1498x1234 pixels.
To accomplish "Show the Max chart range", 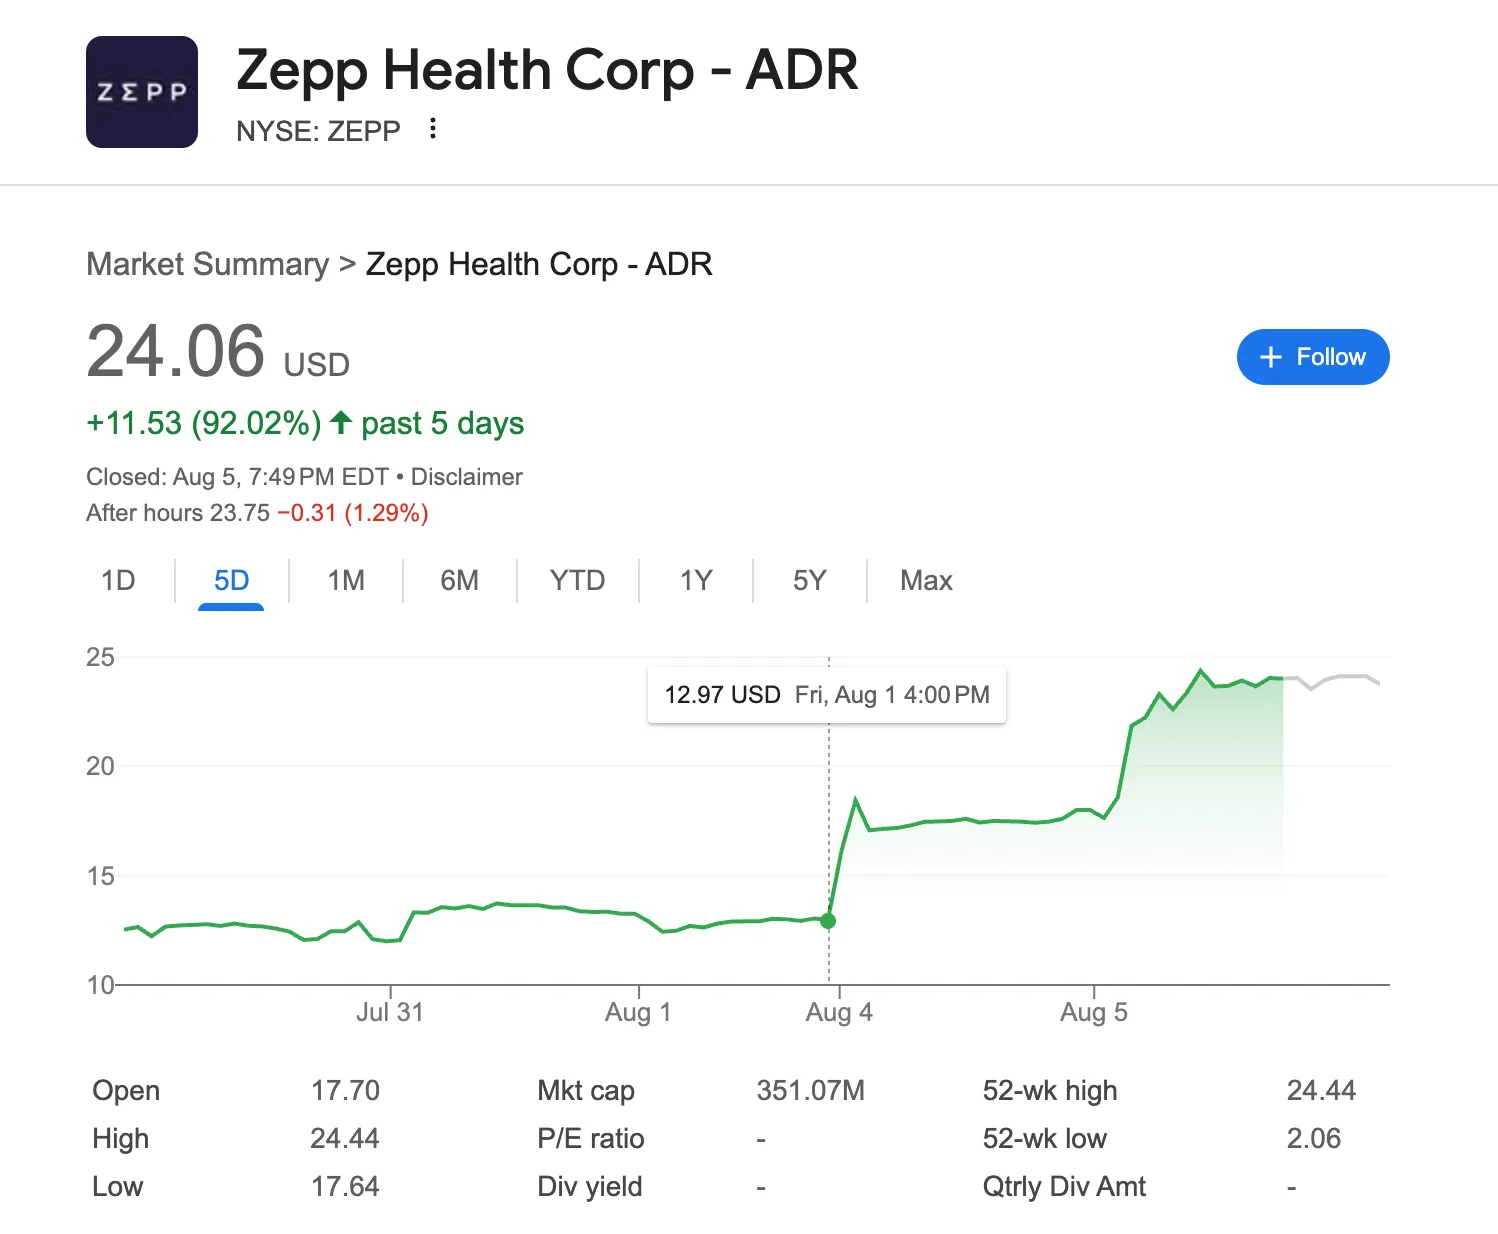I will pyautogui.click(x=926, y=580).
